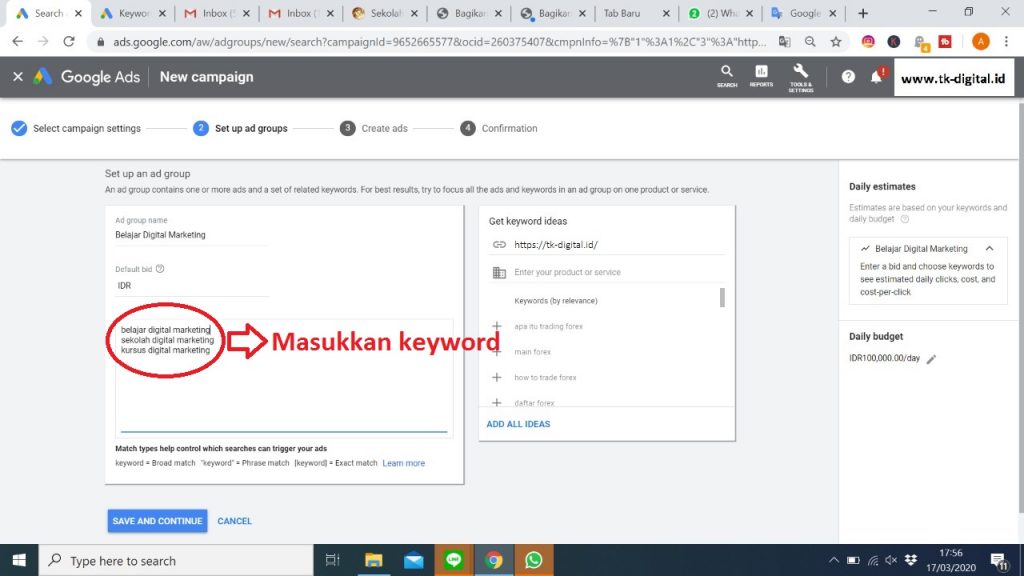Click the Ad group name field
The width and height of the screenshot is (1024, 576).
click(190, 235)
